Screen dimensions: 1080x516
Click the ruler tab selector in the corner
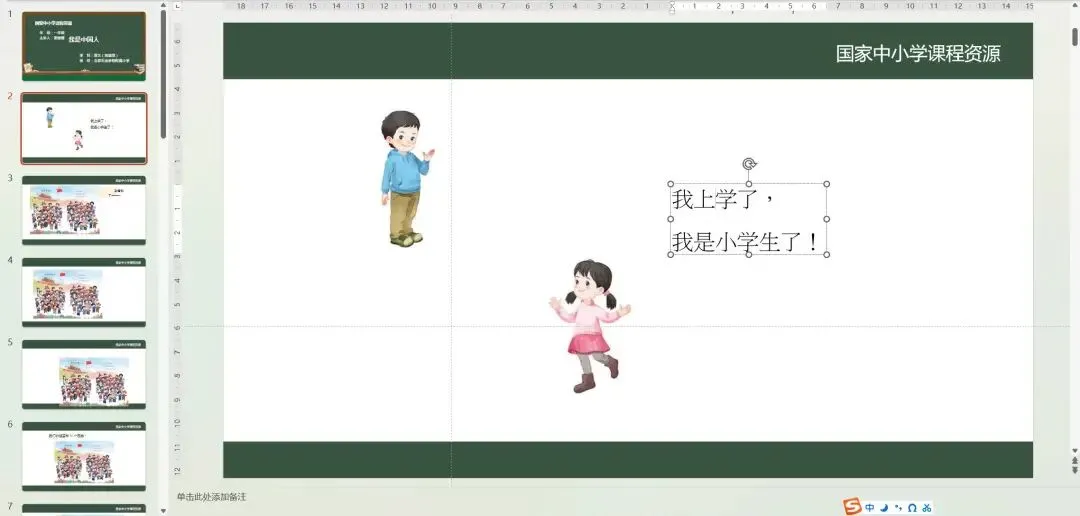[x=178, y=6]
